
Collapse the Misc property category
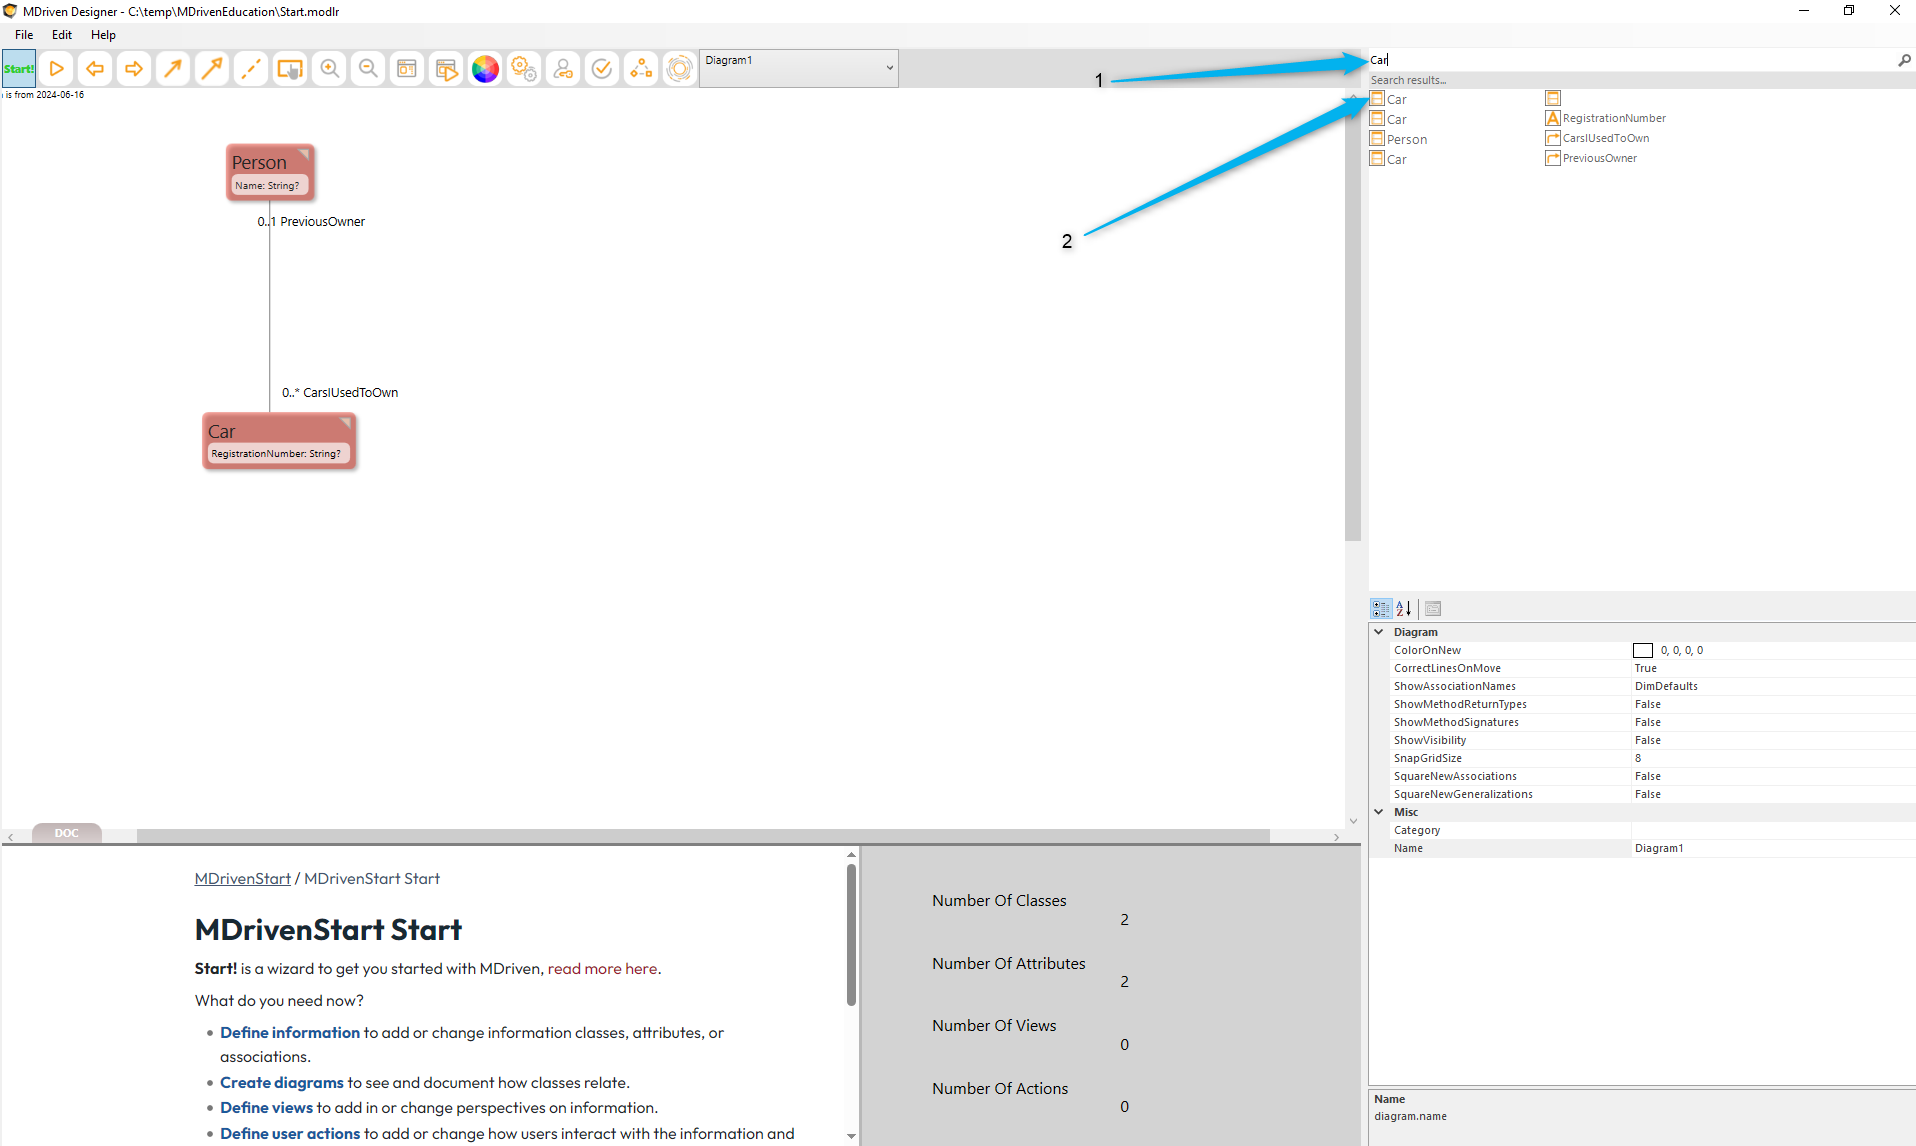(1379, 812)
